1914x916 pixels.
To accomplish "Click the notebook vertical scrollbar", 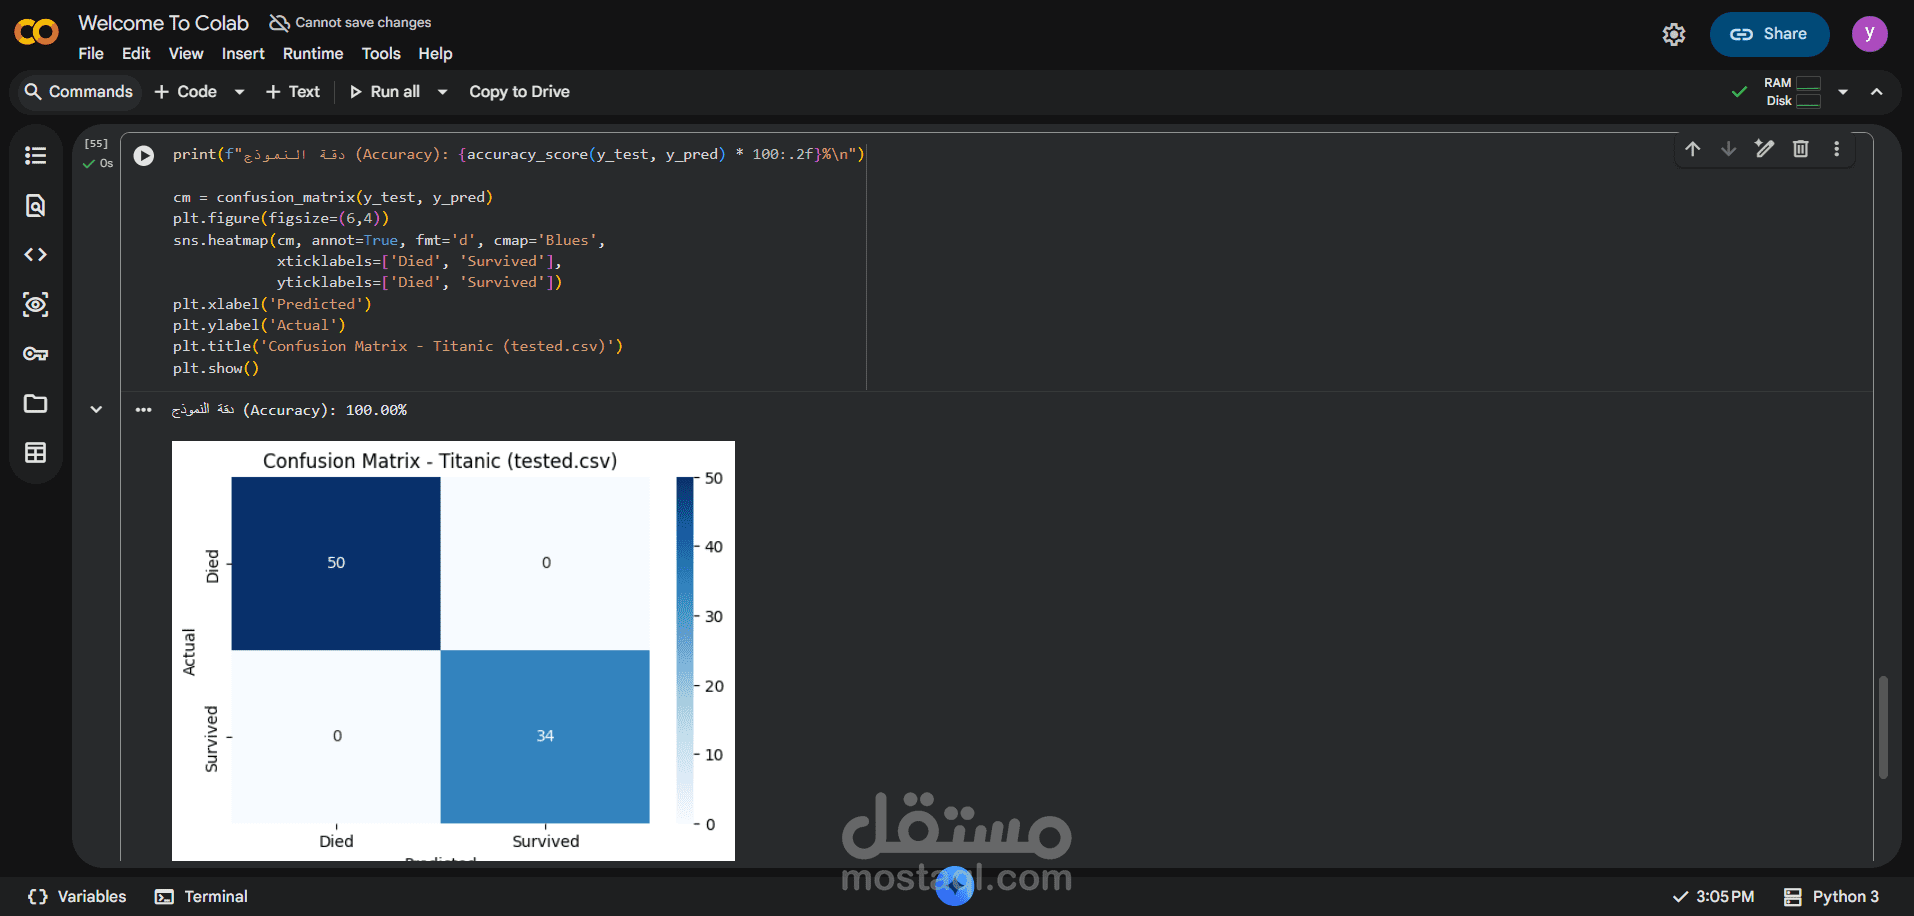I will (x=1883, y=727).
